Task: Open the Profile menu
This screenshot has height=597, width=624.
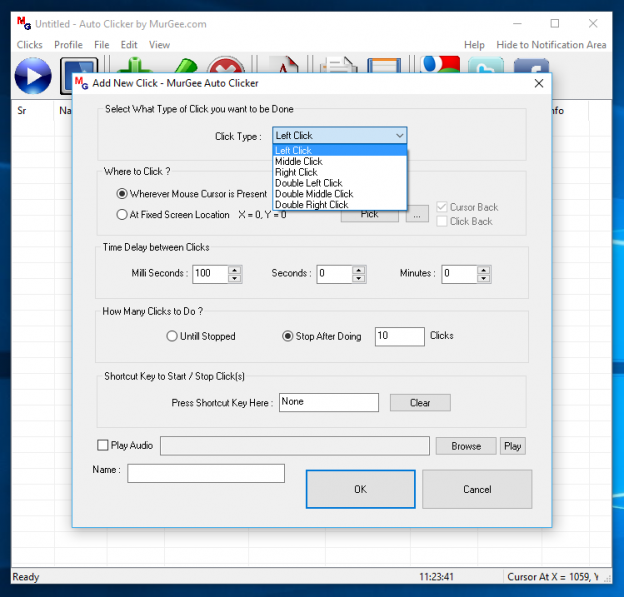Action: tap(68, 45)
